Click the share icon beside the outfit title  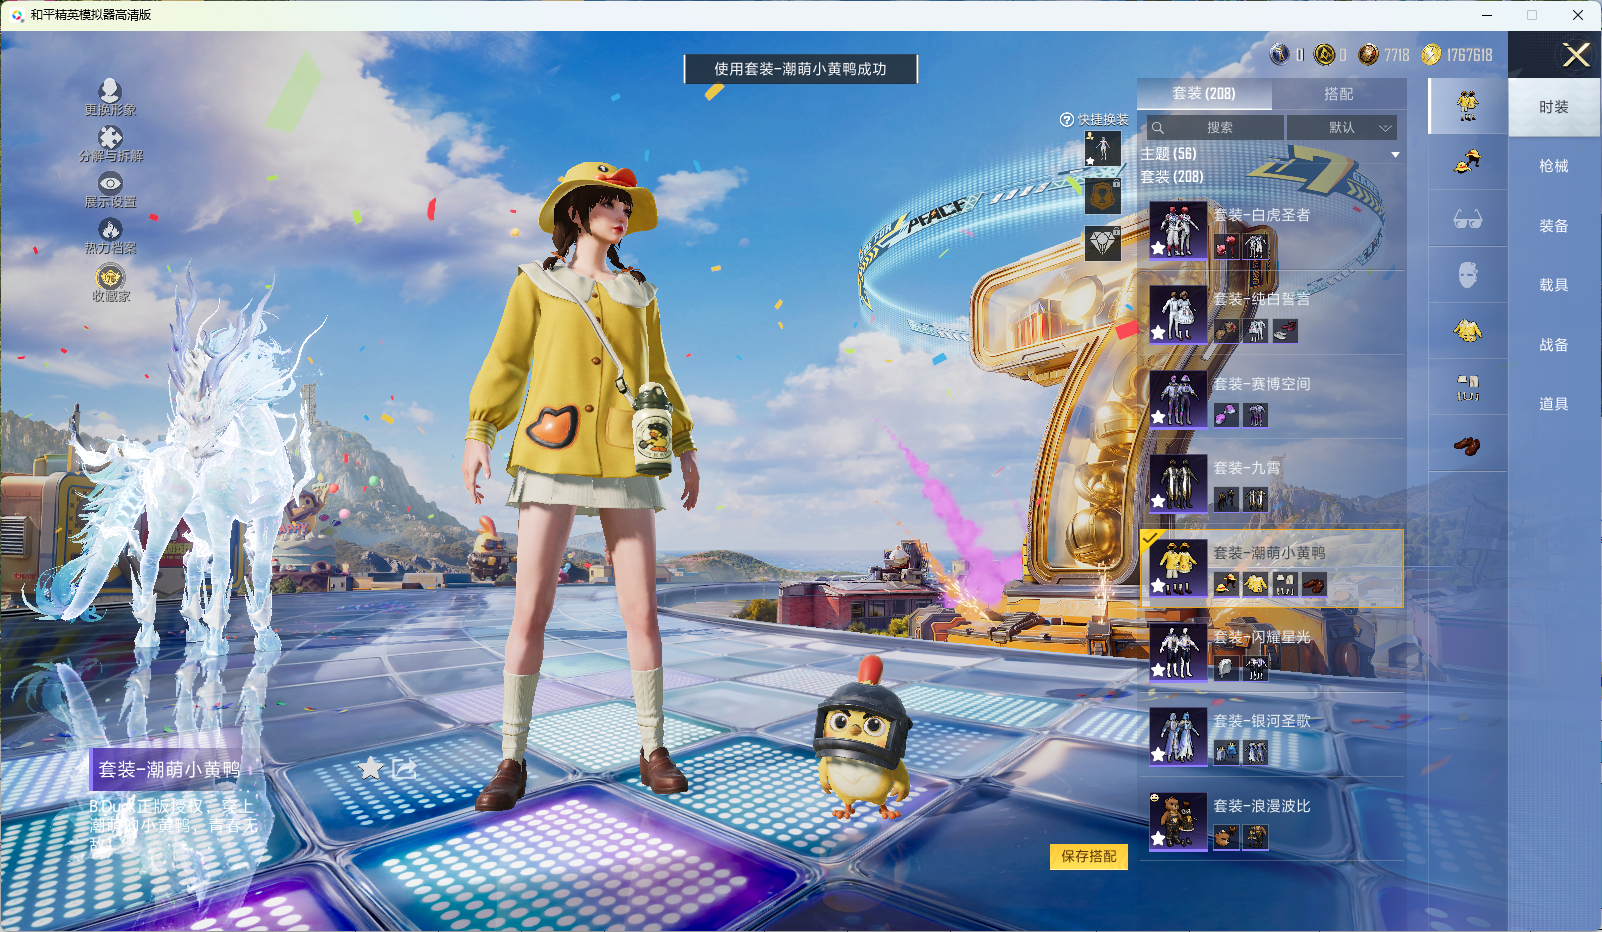click(x=405, y=768)
